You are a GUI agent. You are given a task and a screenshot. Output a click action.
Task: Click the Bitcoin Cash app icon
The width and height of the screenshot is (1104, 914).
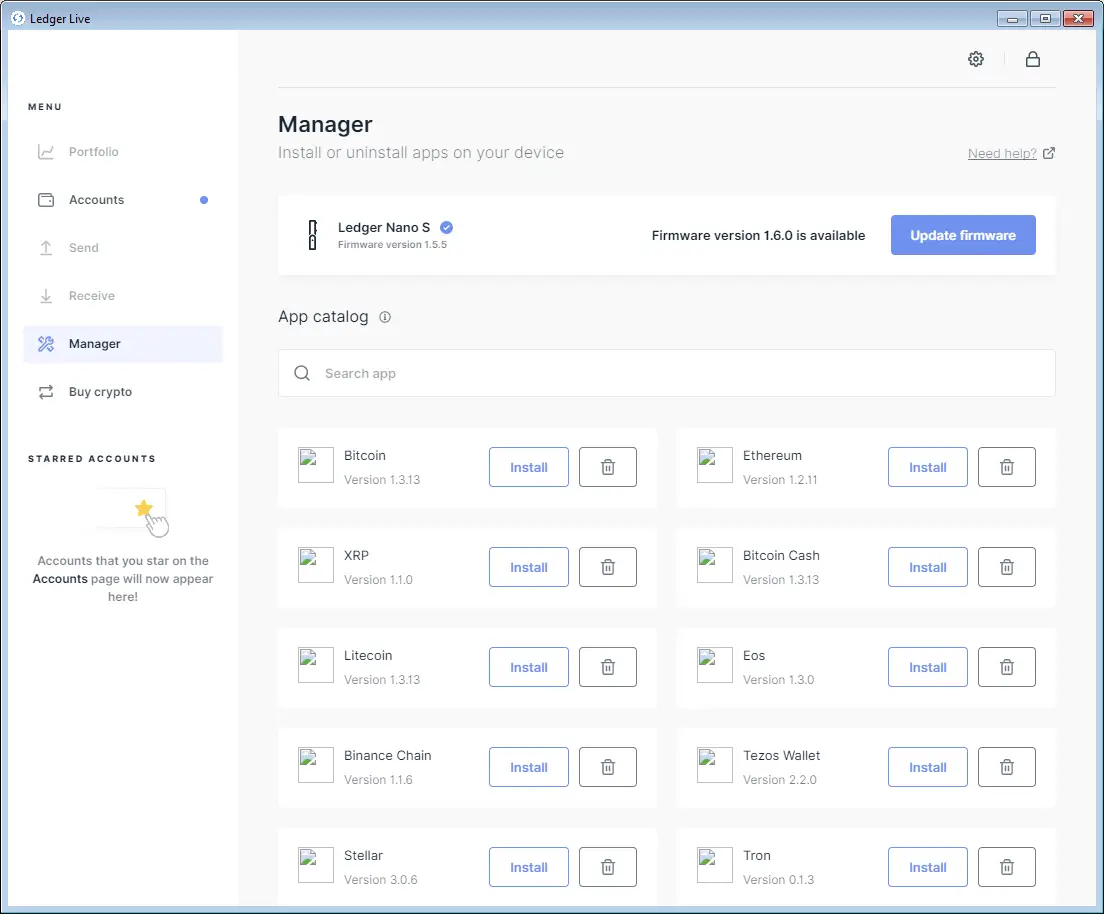(715, 565)
